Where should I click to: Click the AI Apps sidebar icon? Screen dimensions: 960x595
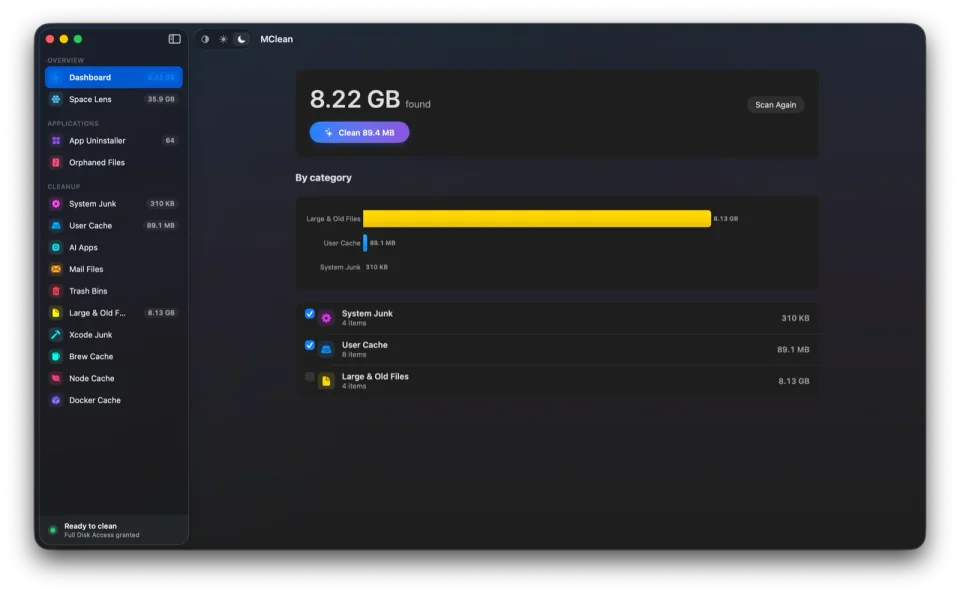(x=56, y=247)
